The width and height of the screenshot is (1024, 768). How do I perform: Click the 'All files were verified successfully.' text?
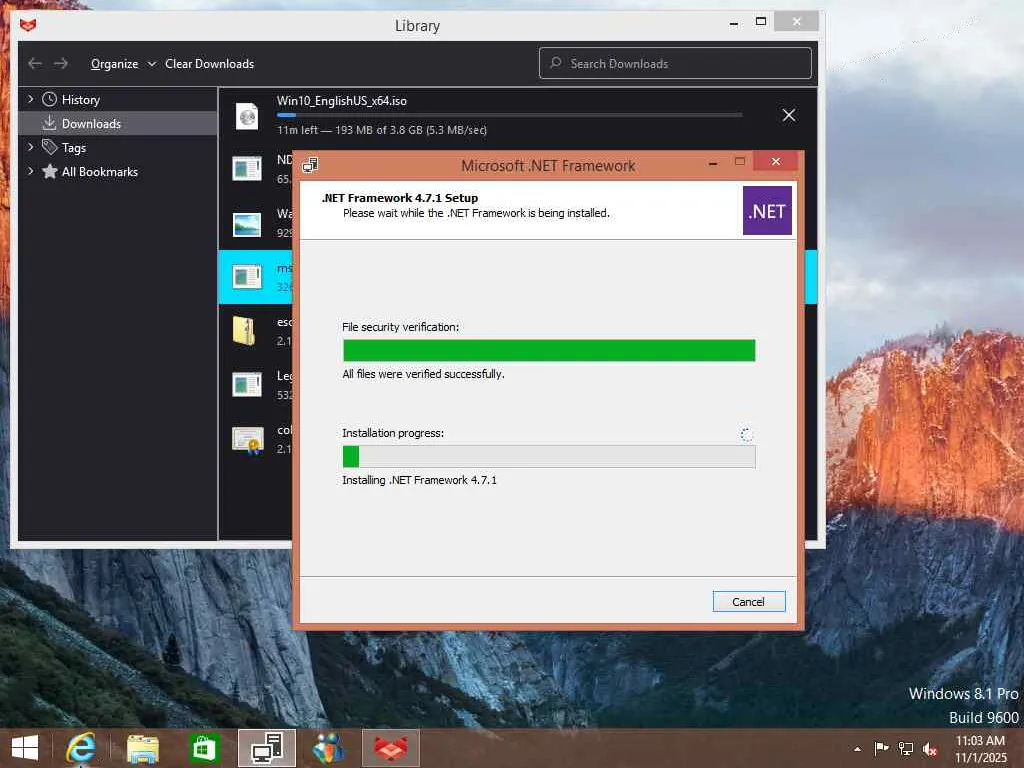click(x=423, y=374)
